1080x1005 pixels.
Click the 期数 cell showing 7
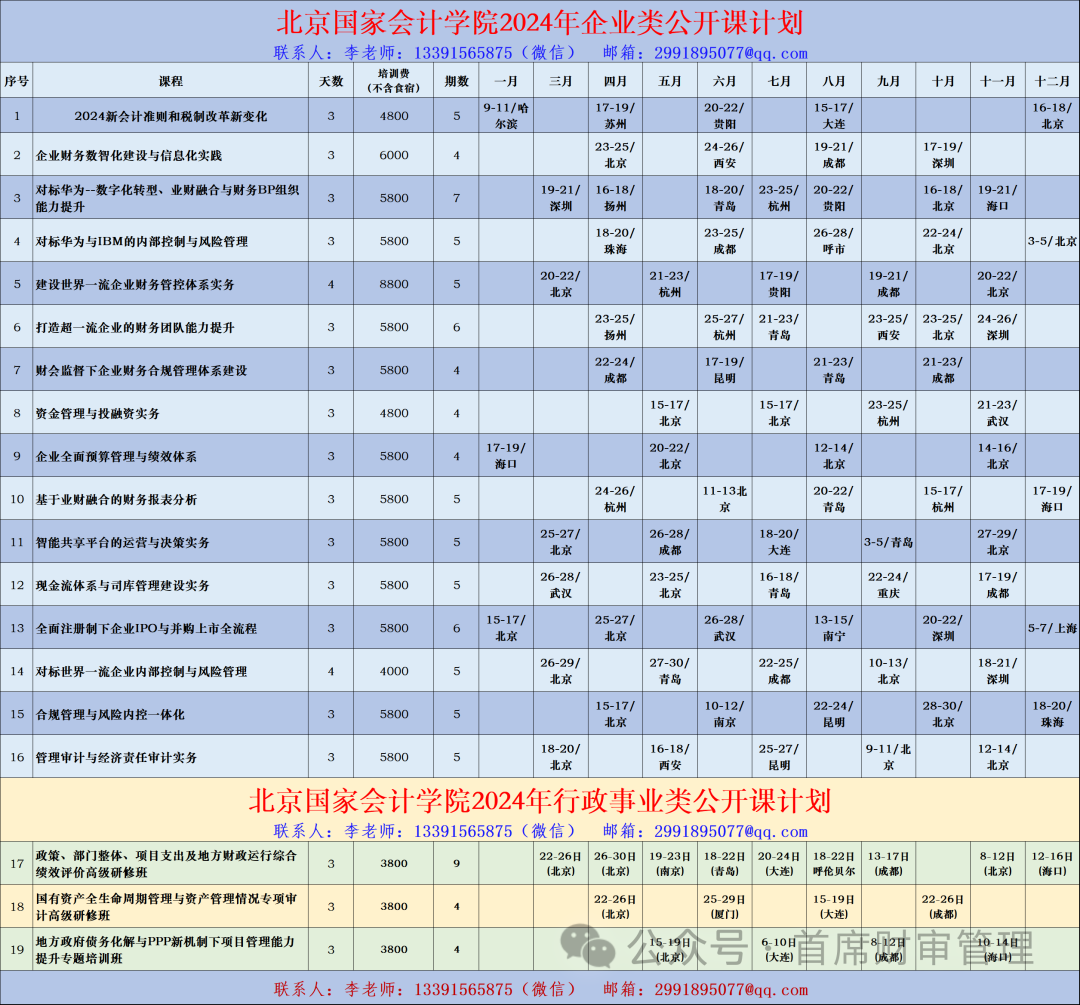click(456, 198)
